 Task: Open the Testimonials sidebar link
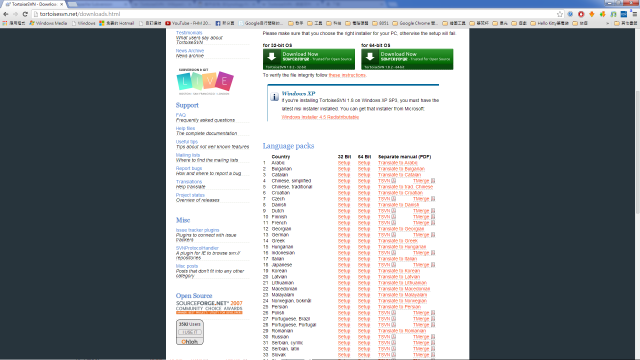tap(189, 33)
